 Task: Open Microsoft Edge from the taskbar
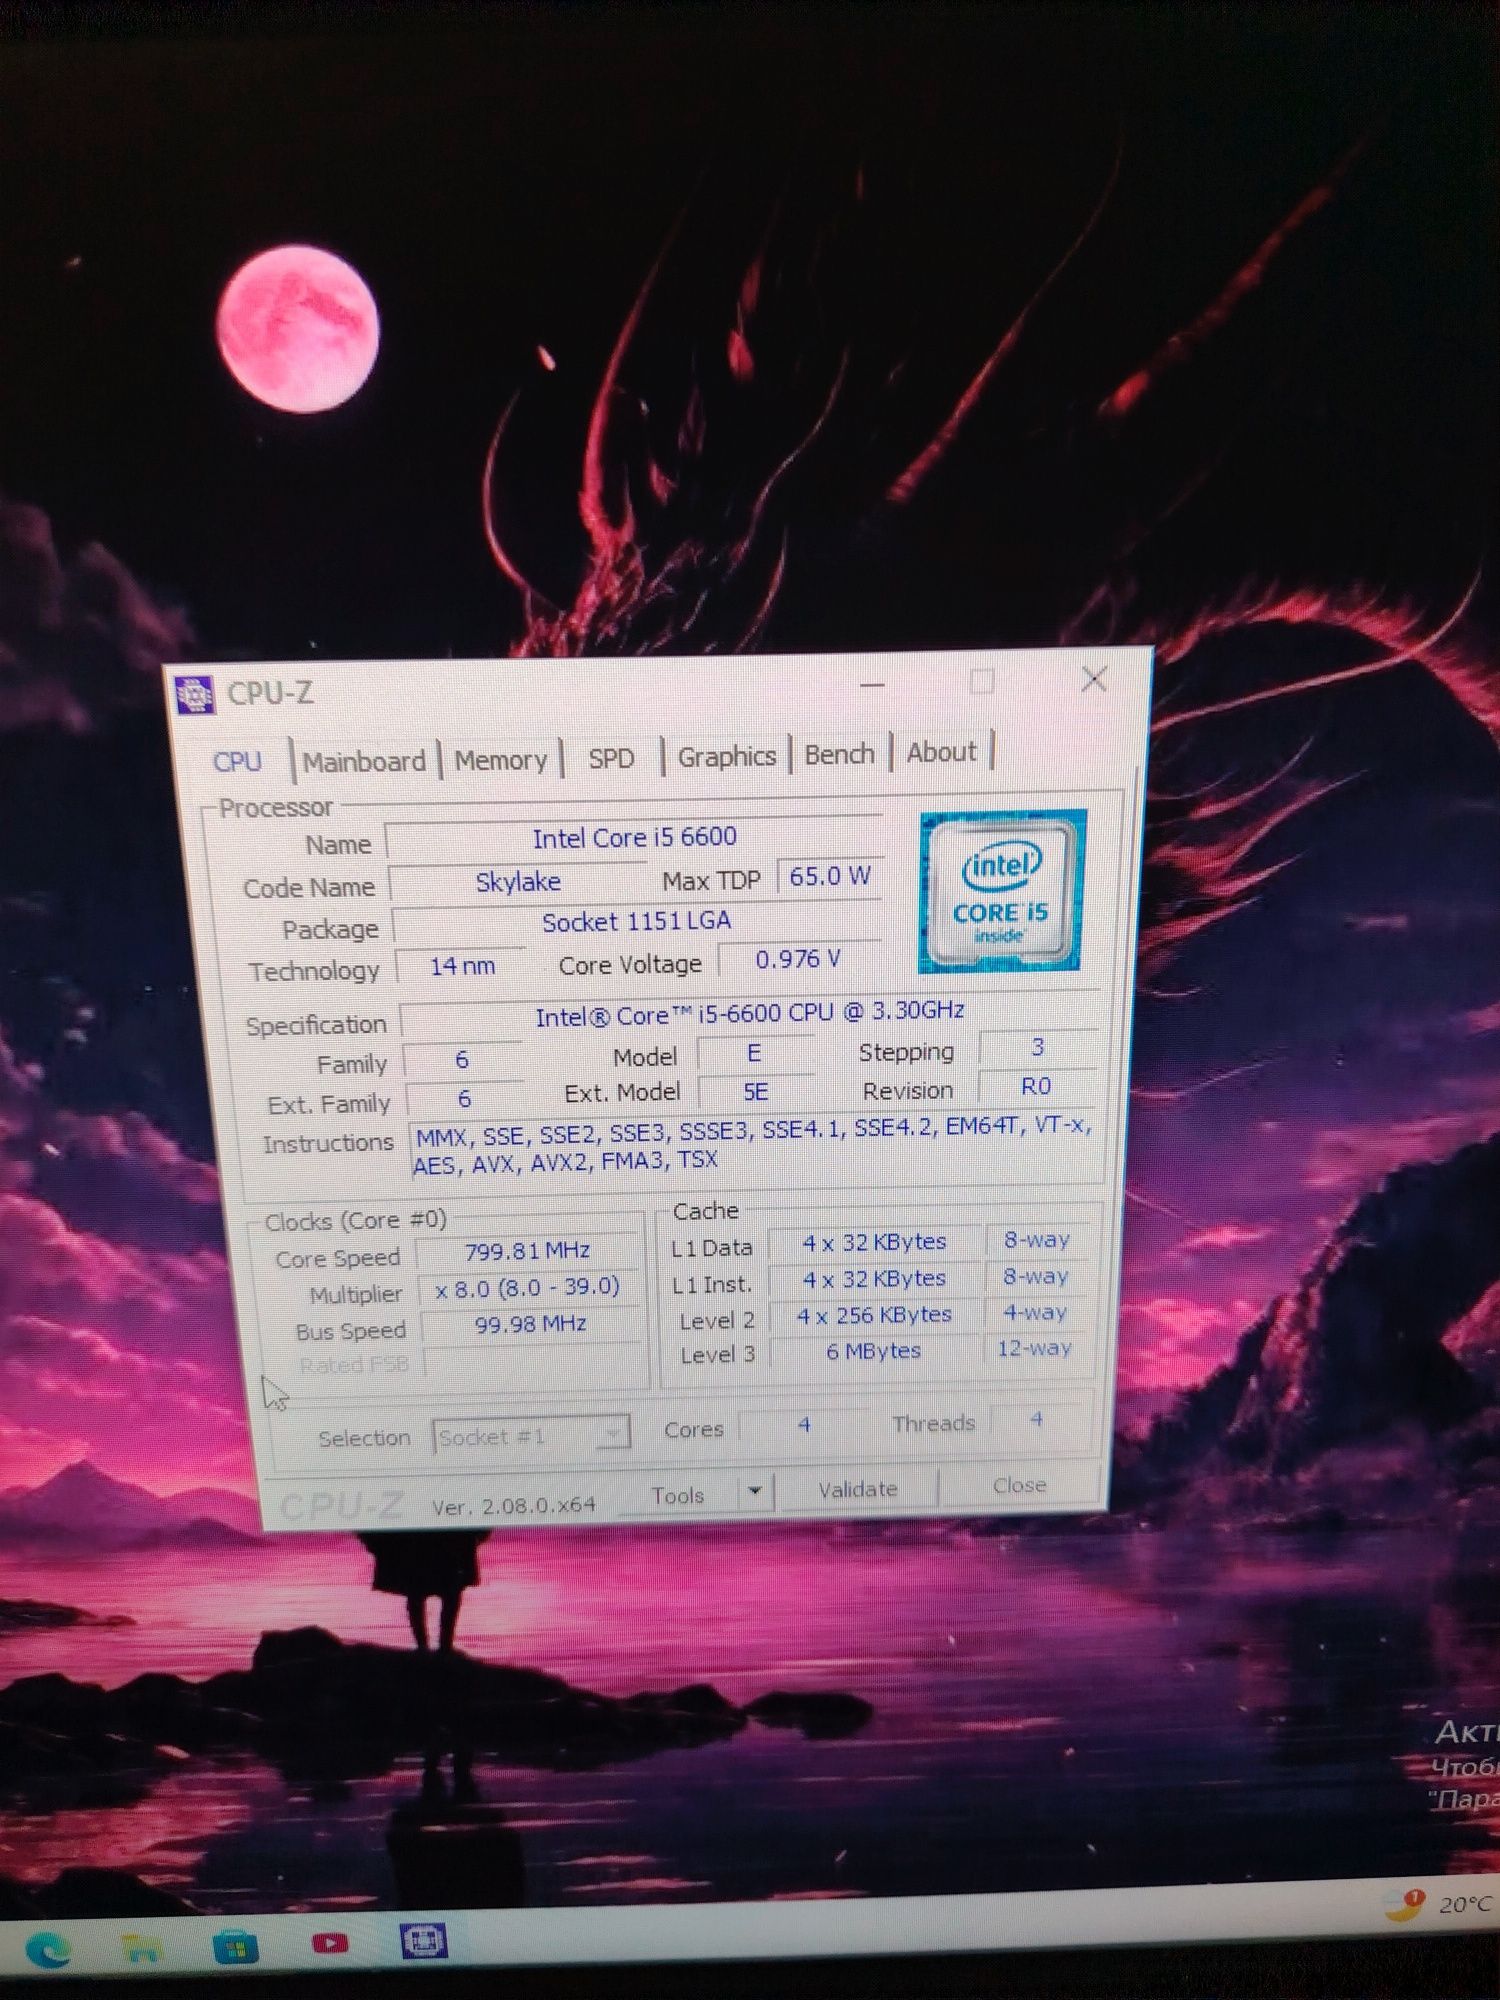pyautogui.click(x=46, y=1950)
